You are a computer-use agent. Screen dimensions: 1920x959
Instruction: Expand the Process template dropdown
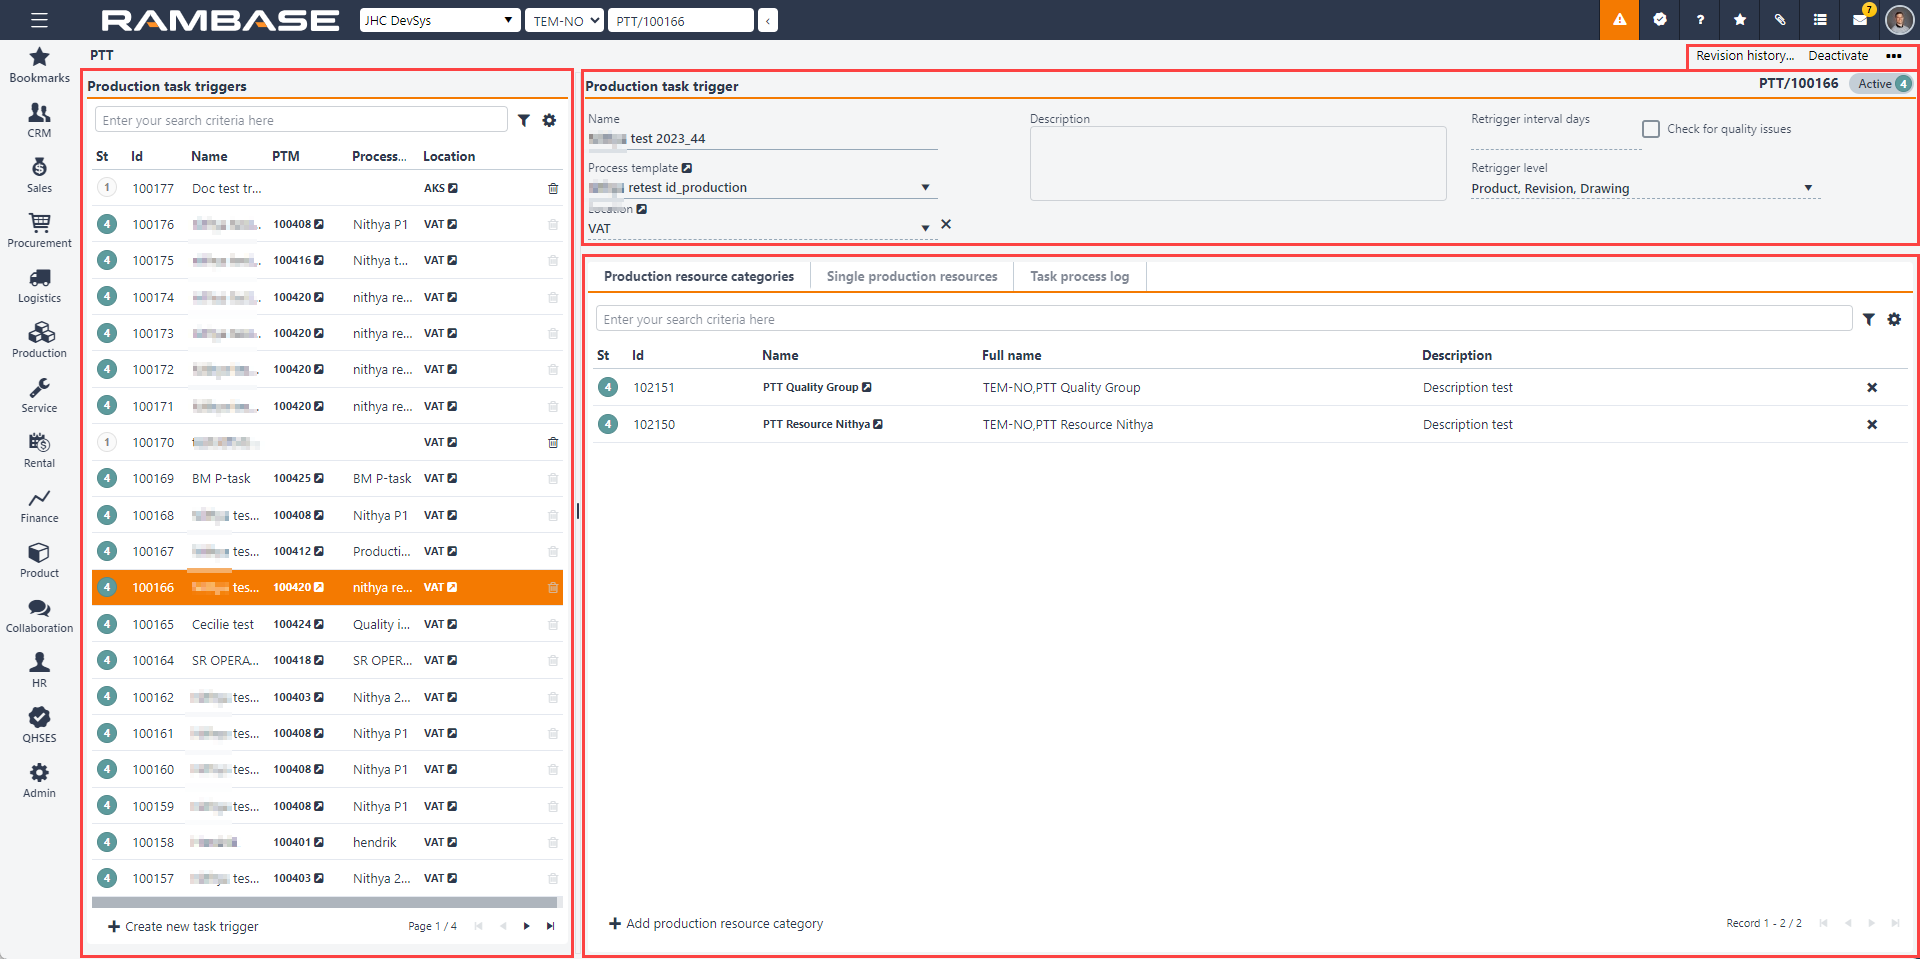(925, 187)
